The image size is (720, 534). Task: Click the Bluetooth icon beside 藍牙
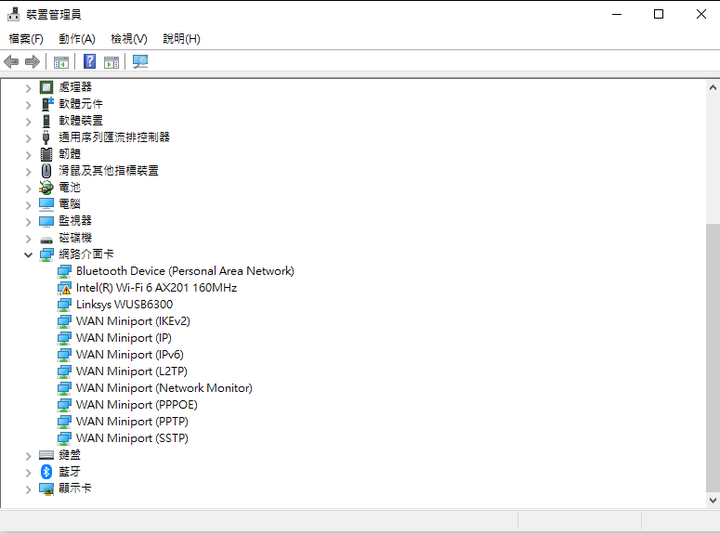[46, 472]
